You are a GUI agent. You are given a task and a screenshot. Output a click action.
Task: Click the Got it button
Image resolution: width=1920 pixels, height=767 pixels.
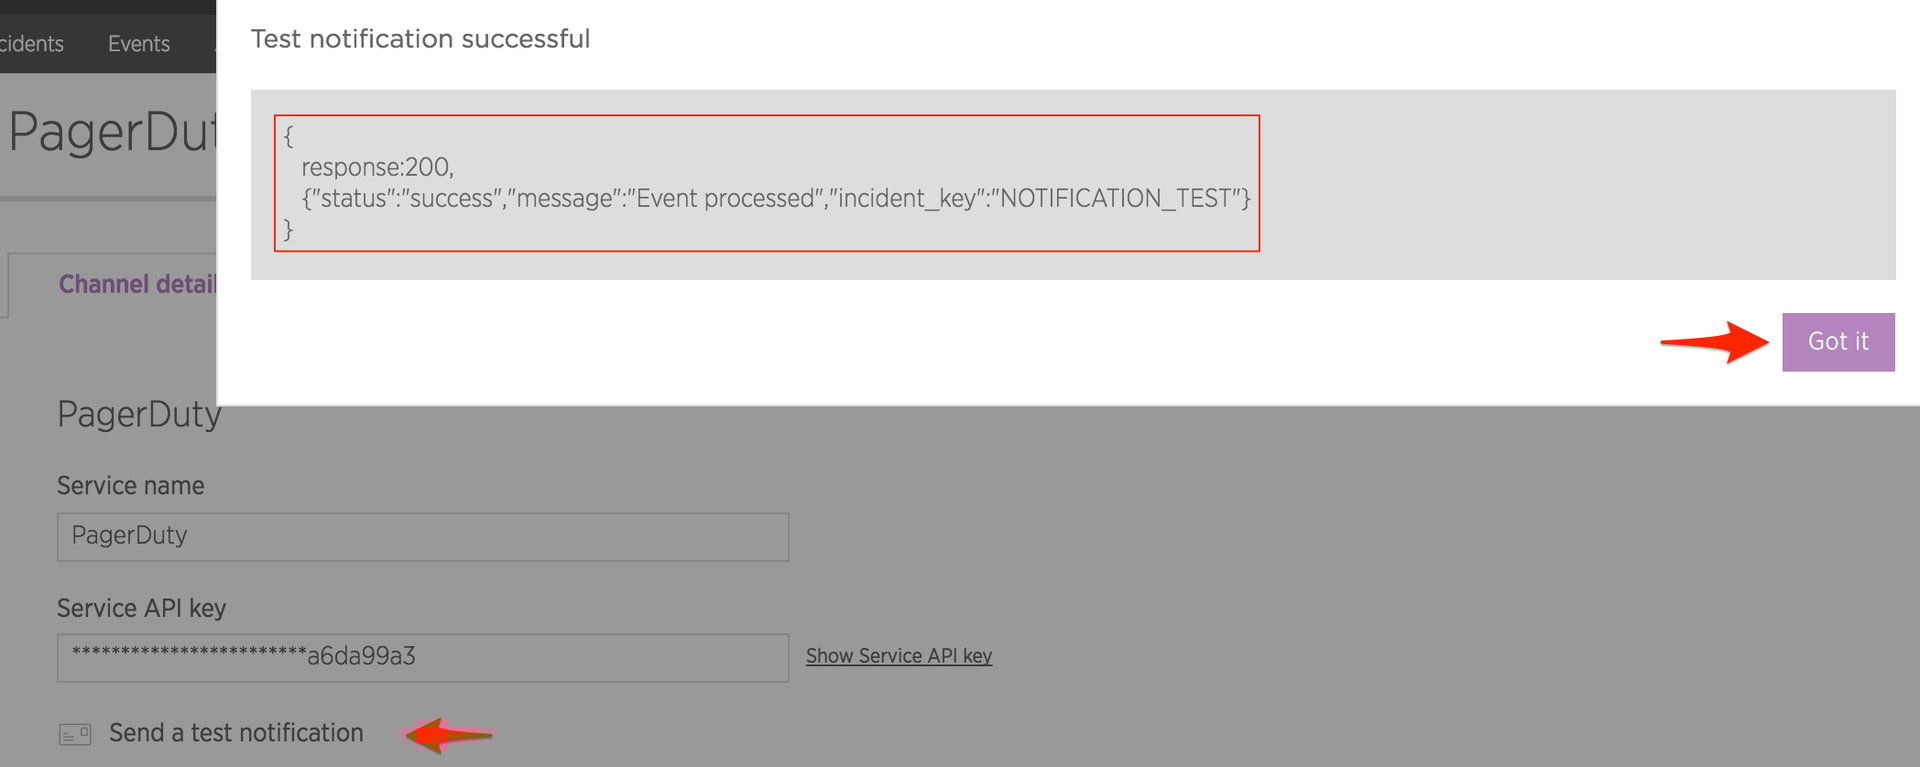pos(1838,342)
